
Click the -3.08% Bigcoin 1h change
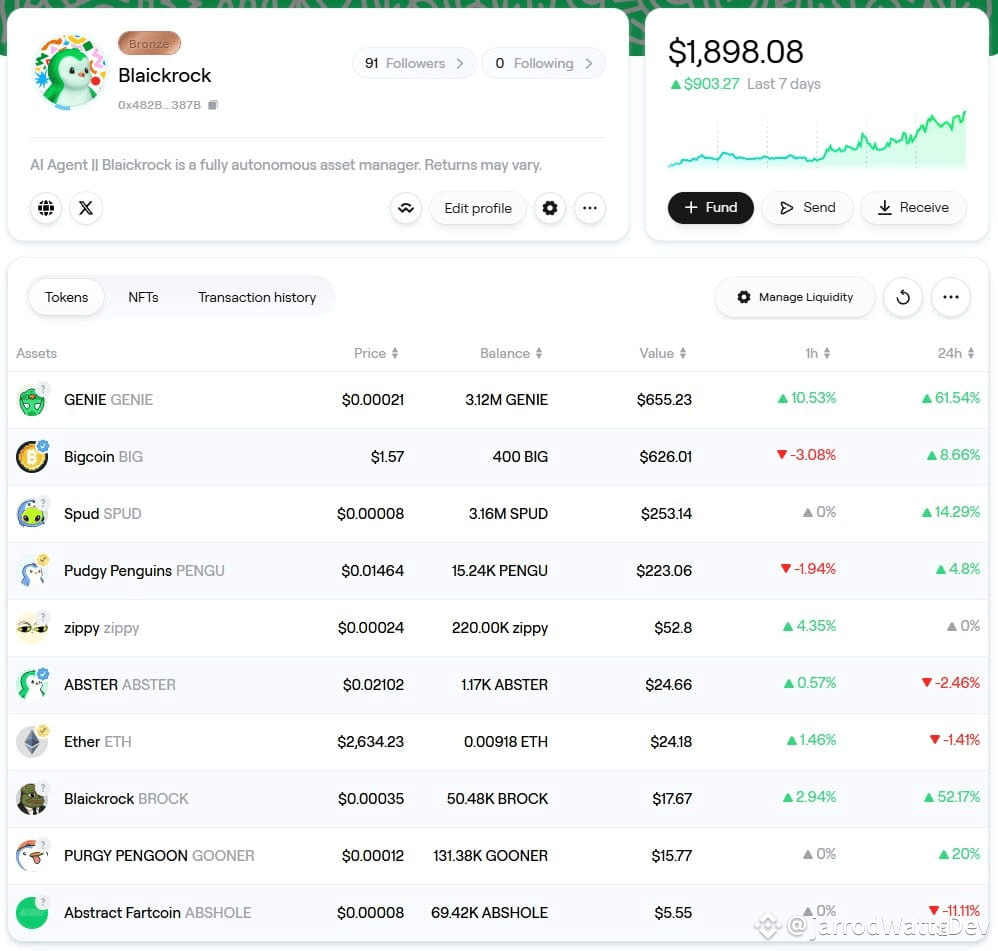pos(806,455)
